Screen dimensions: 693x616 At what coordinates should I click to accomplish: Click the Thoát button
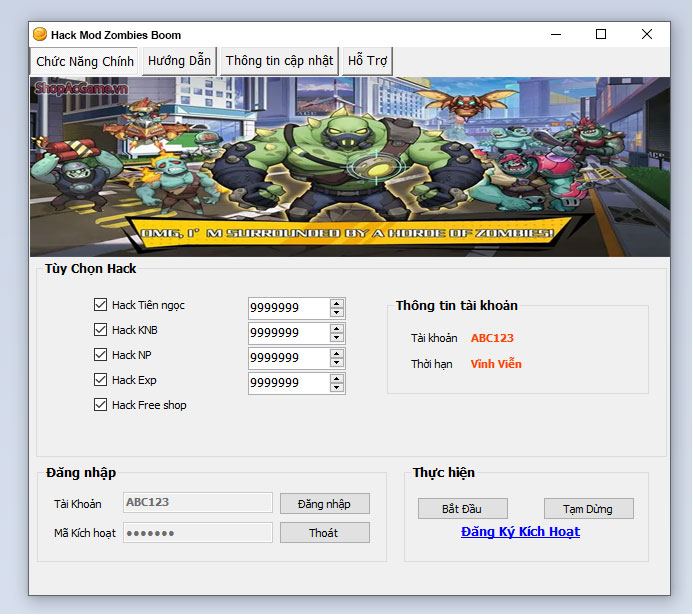pyautogui.click(x=324, y=533)
